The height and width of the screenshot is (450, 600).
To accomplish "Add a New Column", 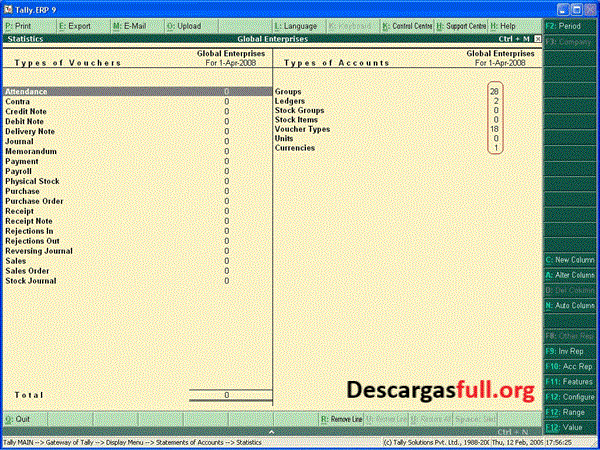I will (569, 260).
